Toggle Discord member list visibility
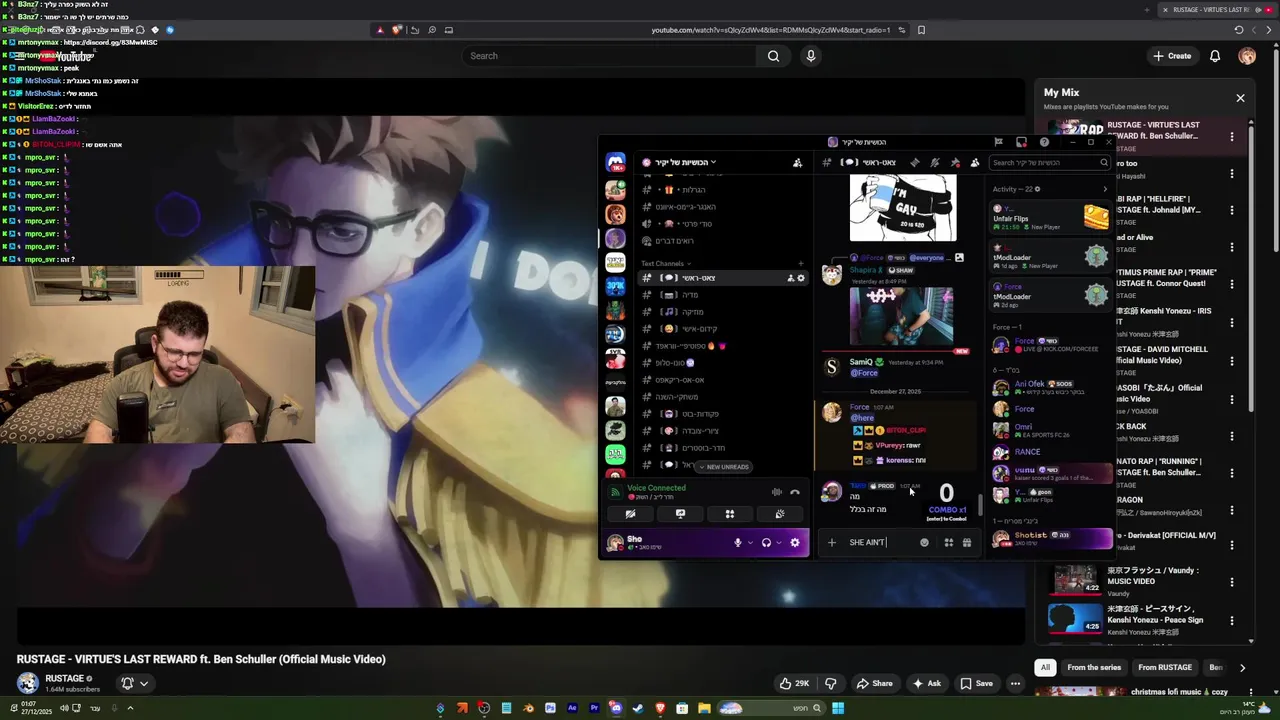The image size is (1280, 720). point(975,162)
